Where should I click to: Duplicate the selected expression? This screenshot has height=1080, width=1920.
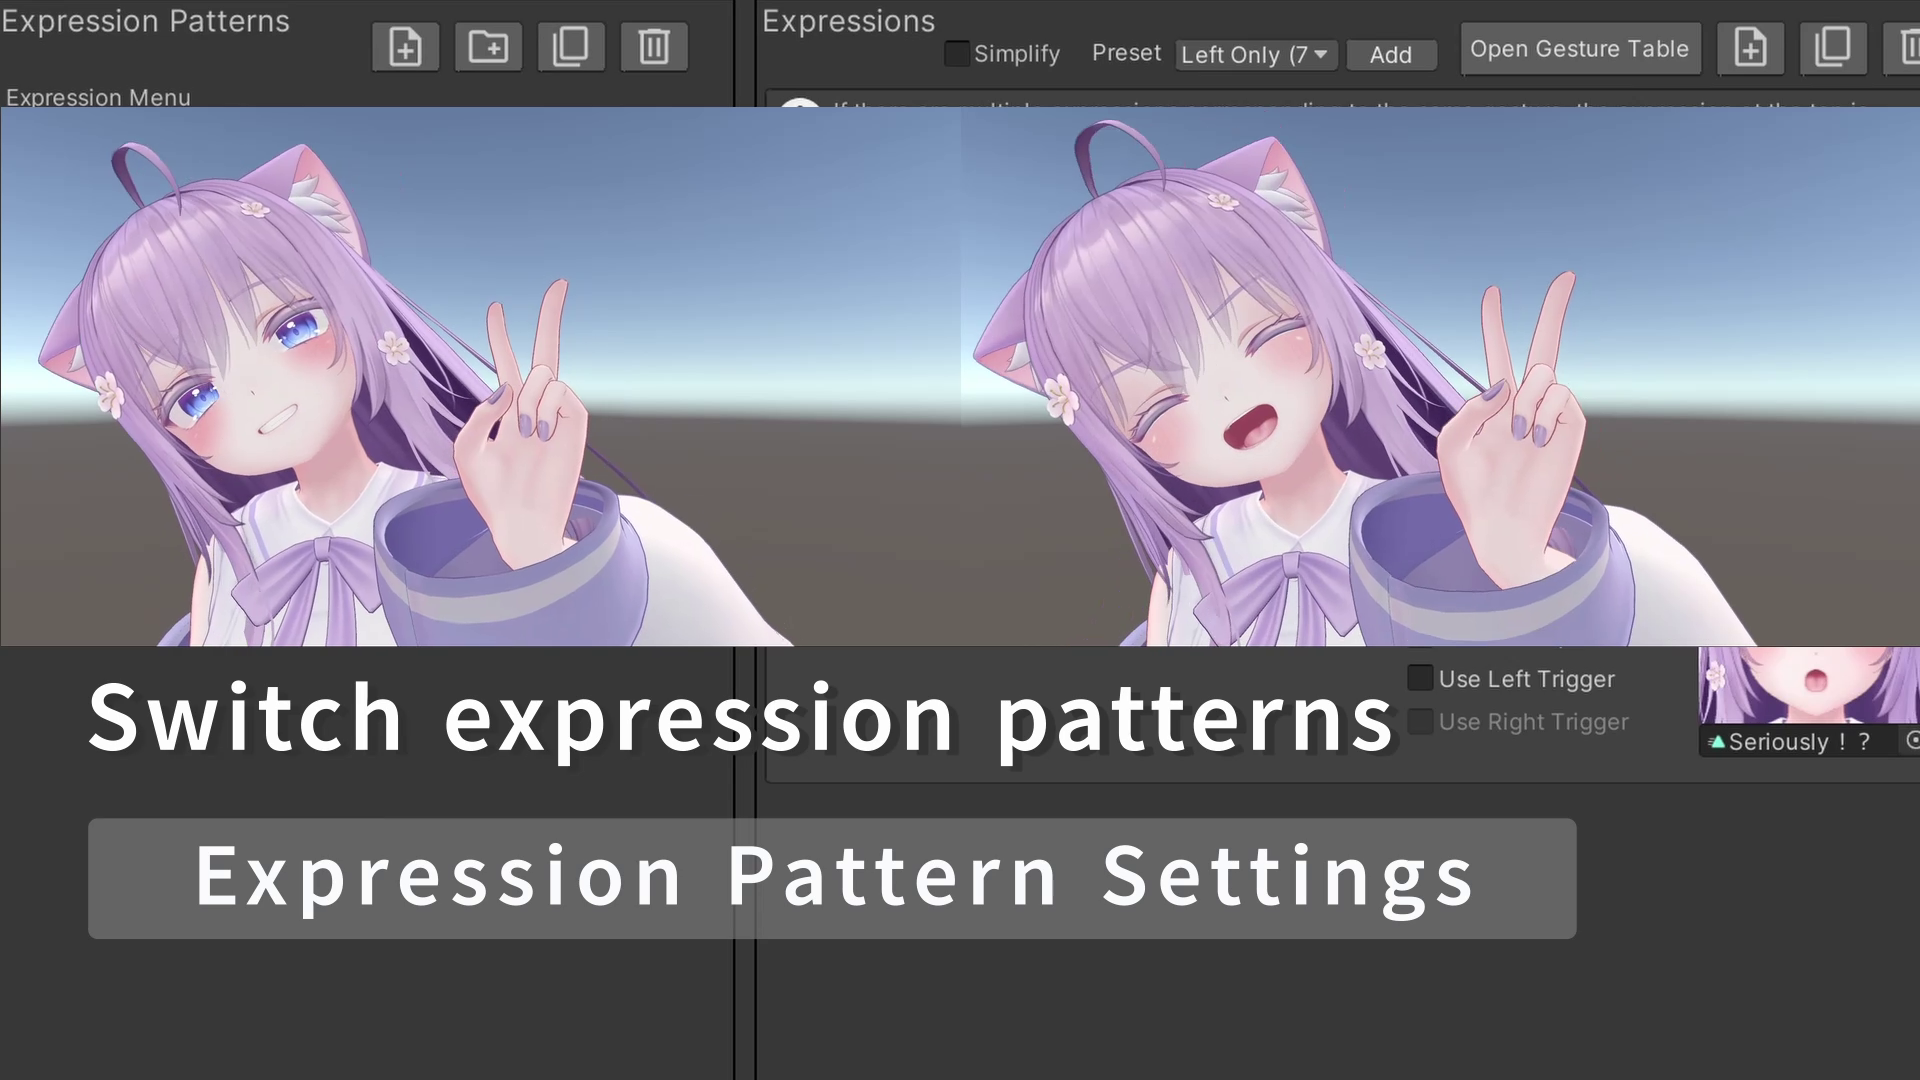pyautogui.click(x=1833, y=47)
